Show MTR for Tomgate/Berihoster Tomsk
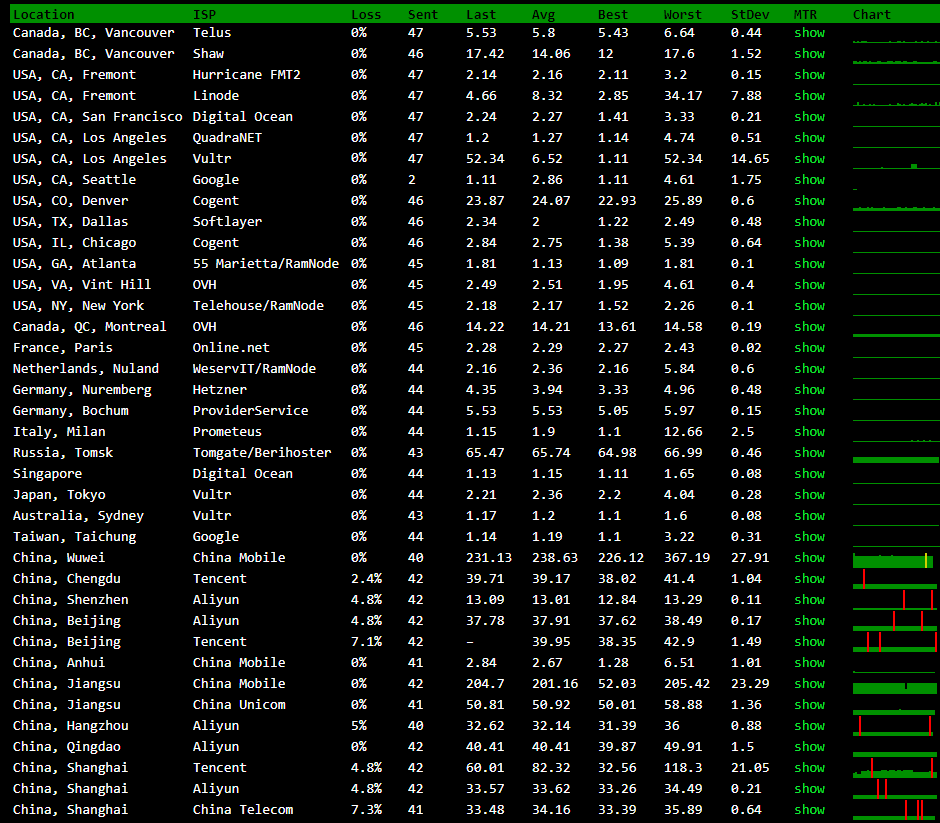This screenshot has width=940, height=823. pyautogui.click(x=809, y=453)
